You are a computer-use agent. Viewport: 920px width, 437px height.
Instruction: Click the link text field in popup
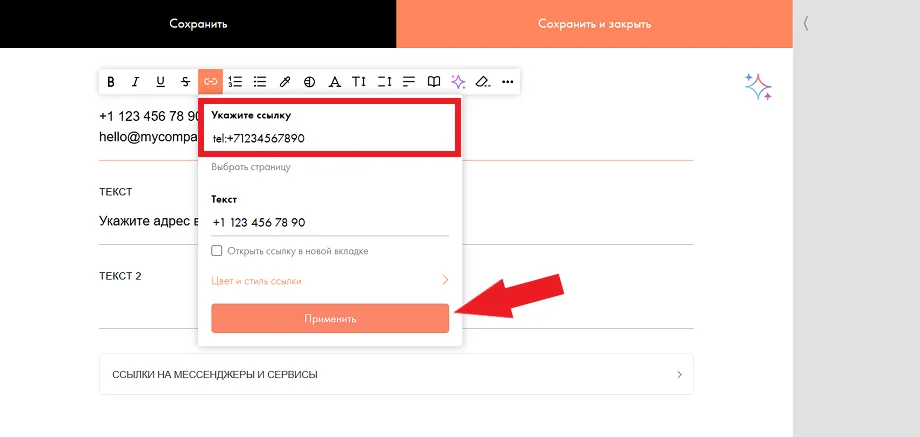pos(330,223)
